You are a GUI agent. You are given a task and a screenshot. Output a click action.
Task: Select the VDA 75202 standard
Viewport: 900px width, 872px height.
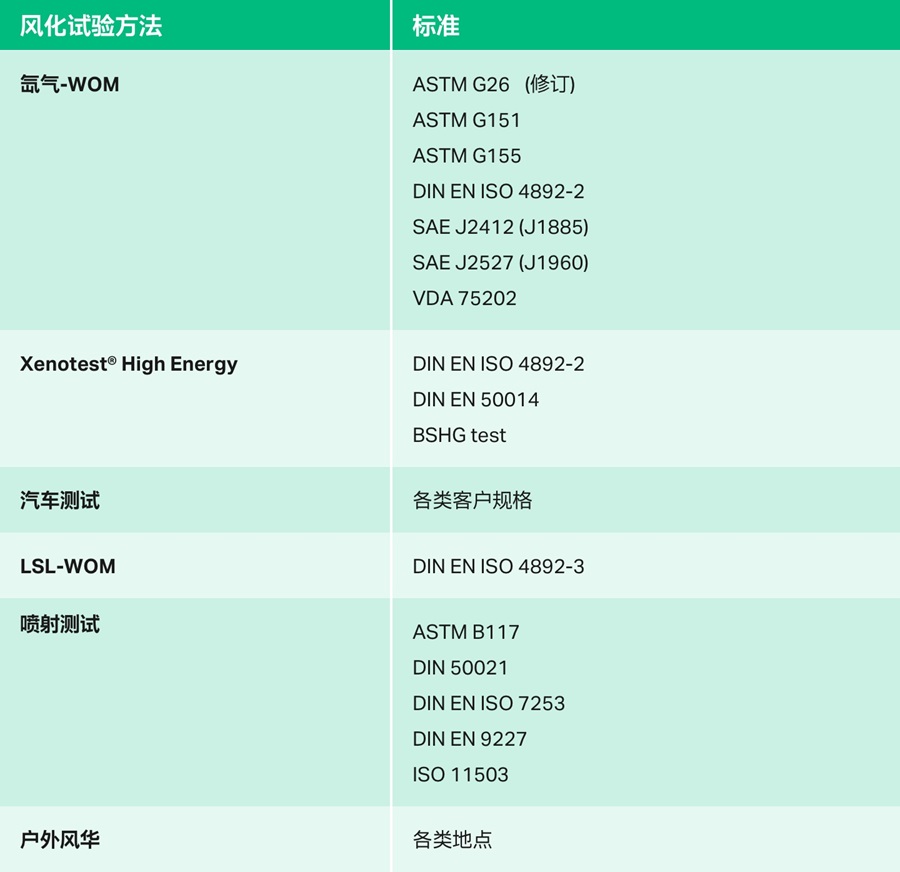coord(464,298)
